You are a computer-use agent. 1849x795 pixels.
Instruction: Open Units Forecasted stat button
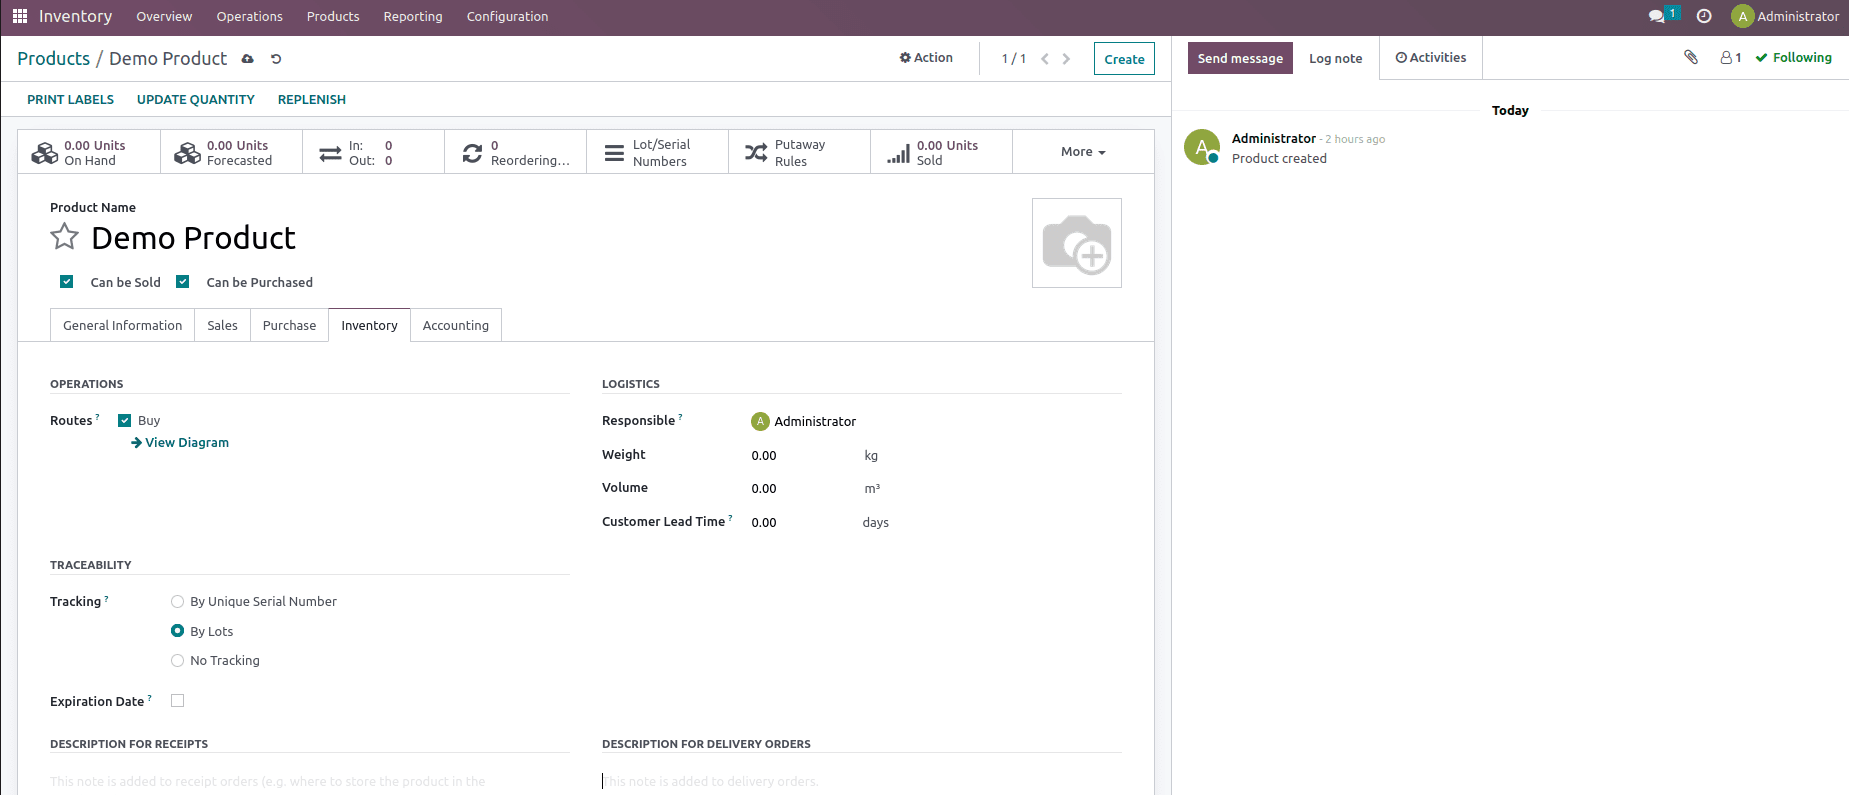231,152
